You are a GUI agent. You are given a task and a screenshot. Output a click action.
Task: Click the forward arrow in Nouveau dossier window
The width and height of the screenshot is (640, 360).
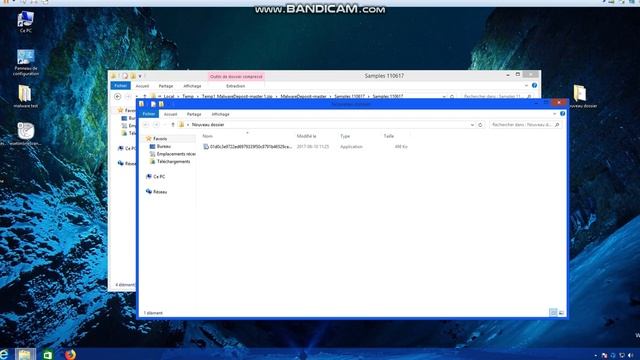(156, 124)
